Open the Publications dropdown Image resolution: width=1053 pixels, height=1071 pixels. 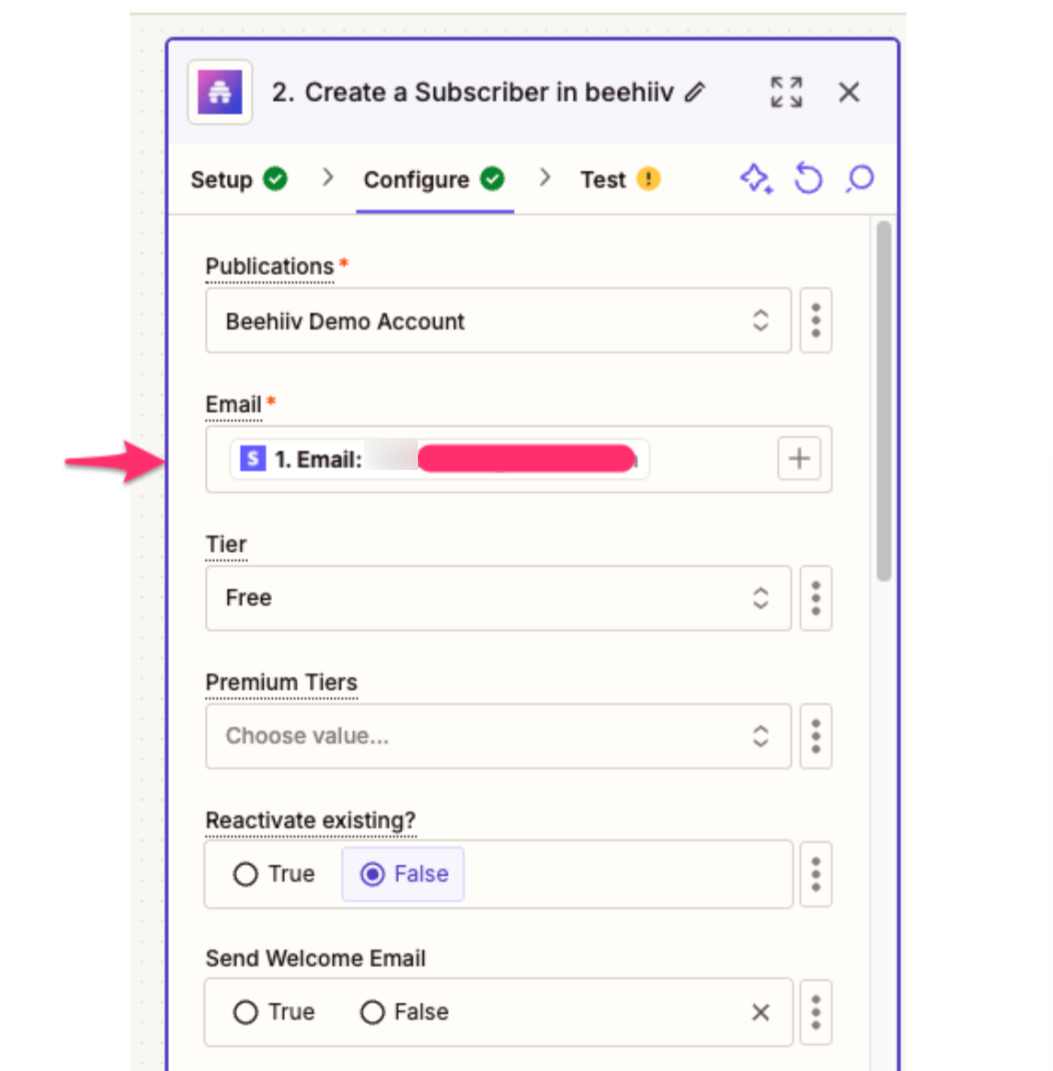point(498,321)
